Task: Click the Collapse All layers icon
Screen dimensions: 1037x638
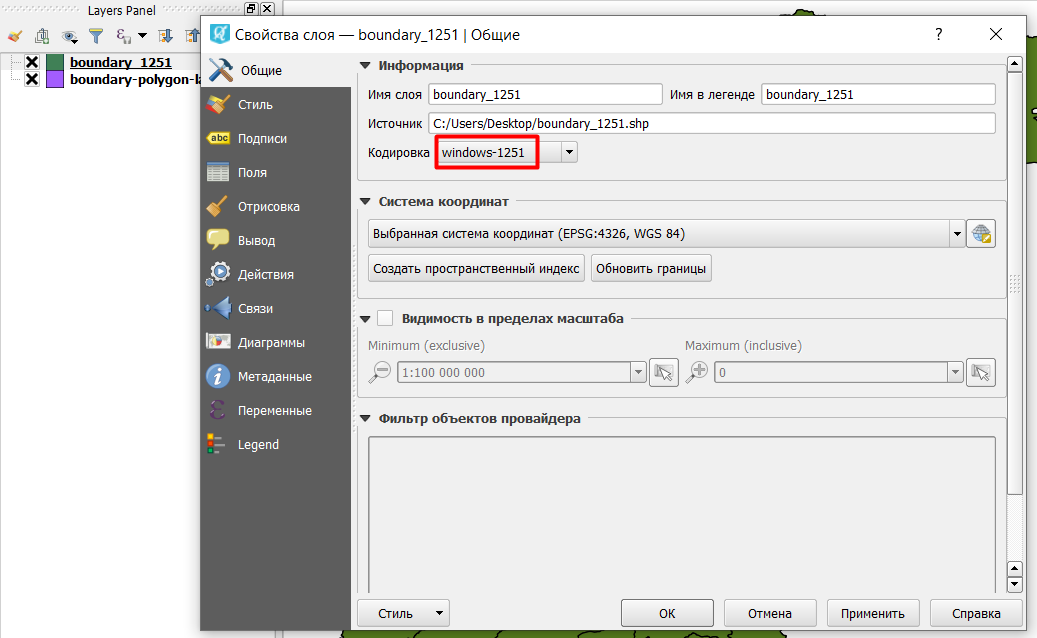Action: click(193, 36)
